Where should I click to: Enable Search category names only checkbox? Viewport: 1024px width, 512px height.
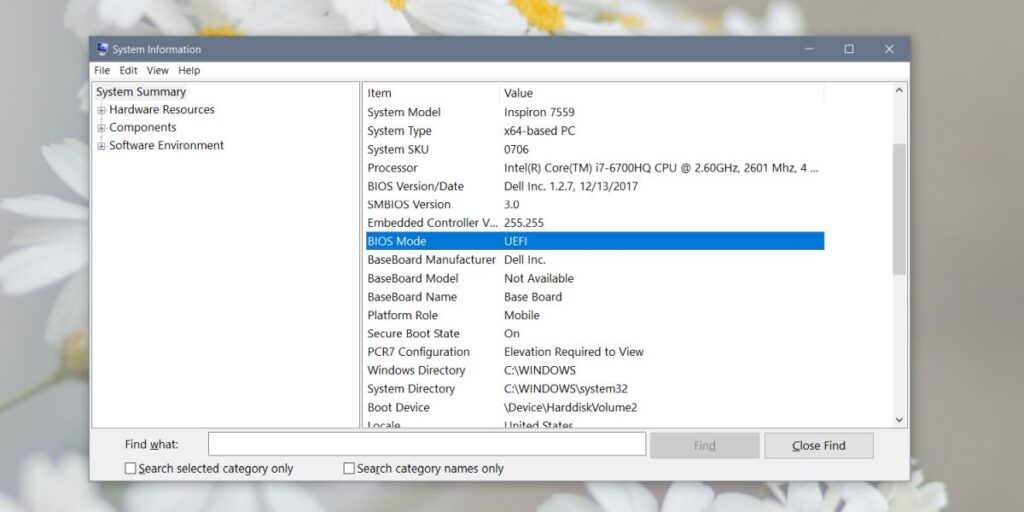(349, 468)
